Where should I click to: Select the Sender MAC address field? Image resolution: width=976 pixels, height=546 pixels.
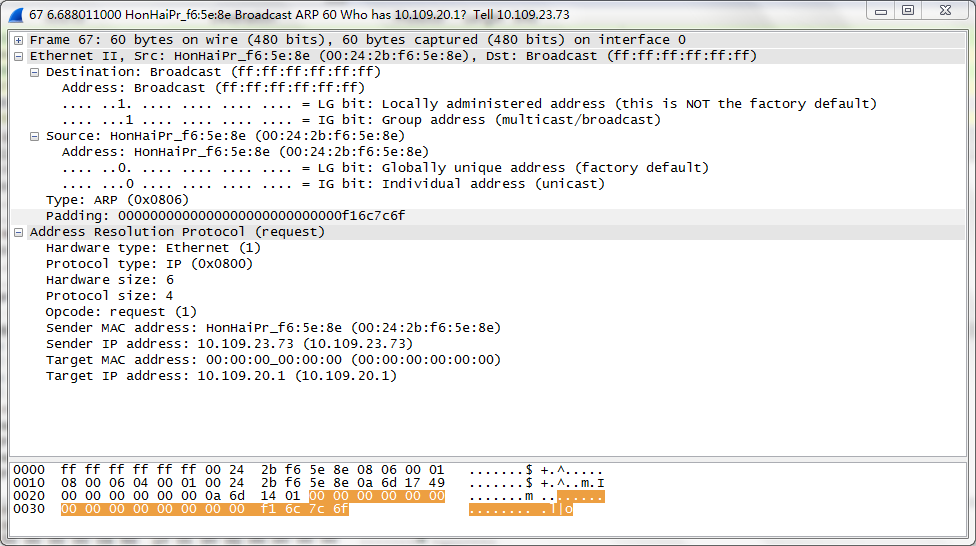(273, 328)
